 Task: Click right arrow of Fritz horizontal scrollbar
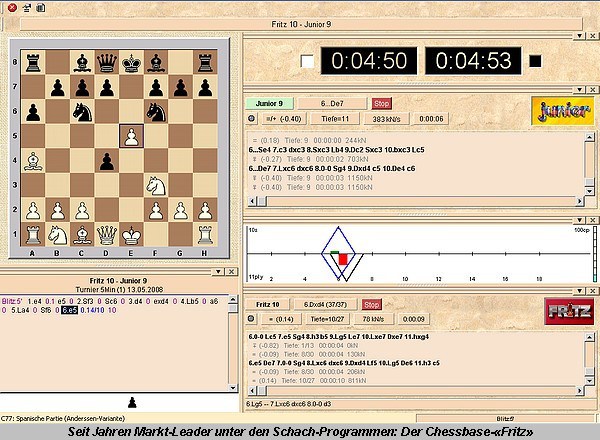pyautogui.click(x=580, y=391)
